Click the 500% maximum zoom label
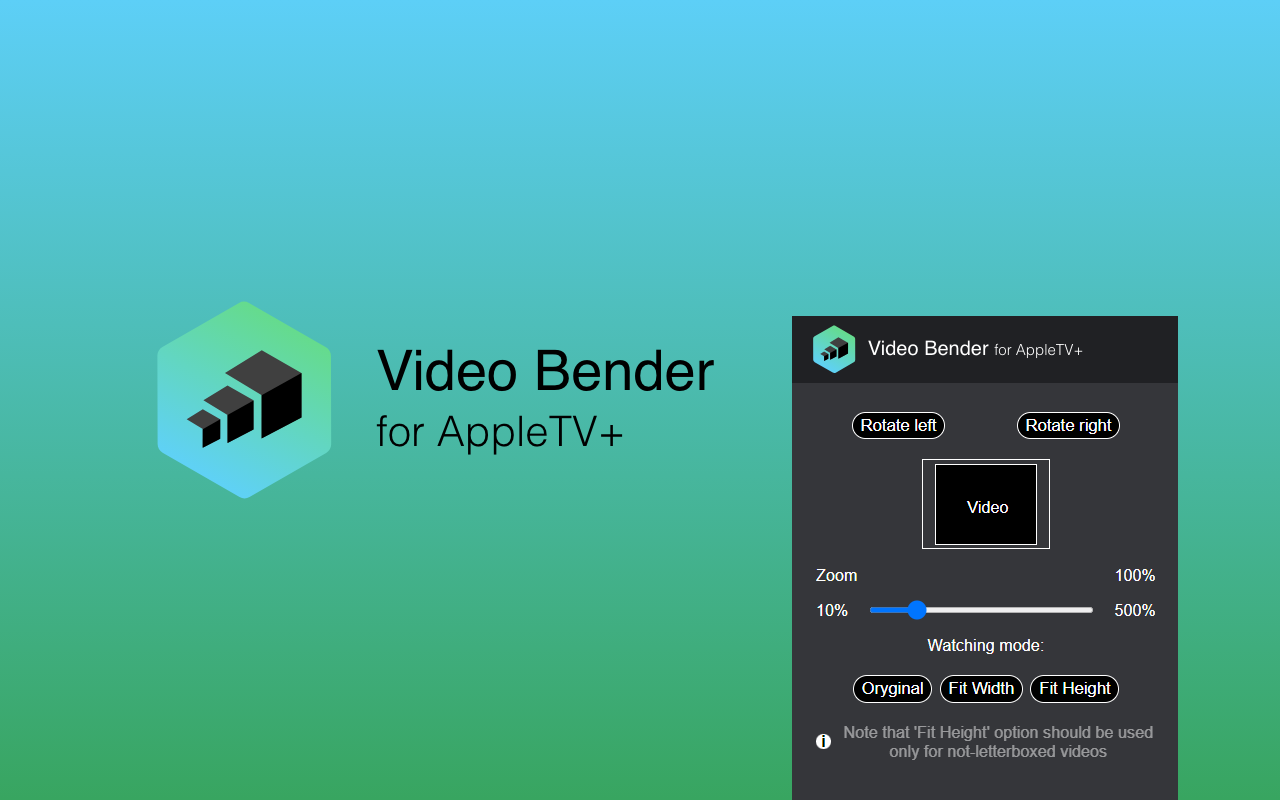The image size is (1280, 800). pyautogui.click(x=1135, y=610)
